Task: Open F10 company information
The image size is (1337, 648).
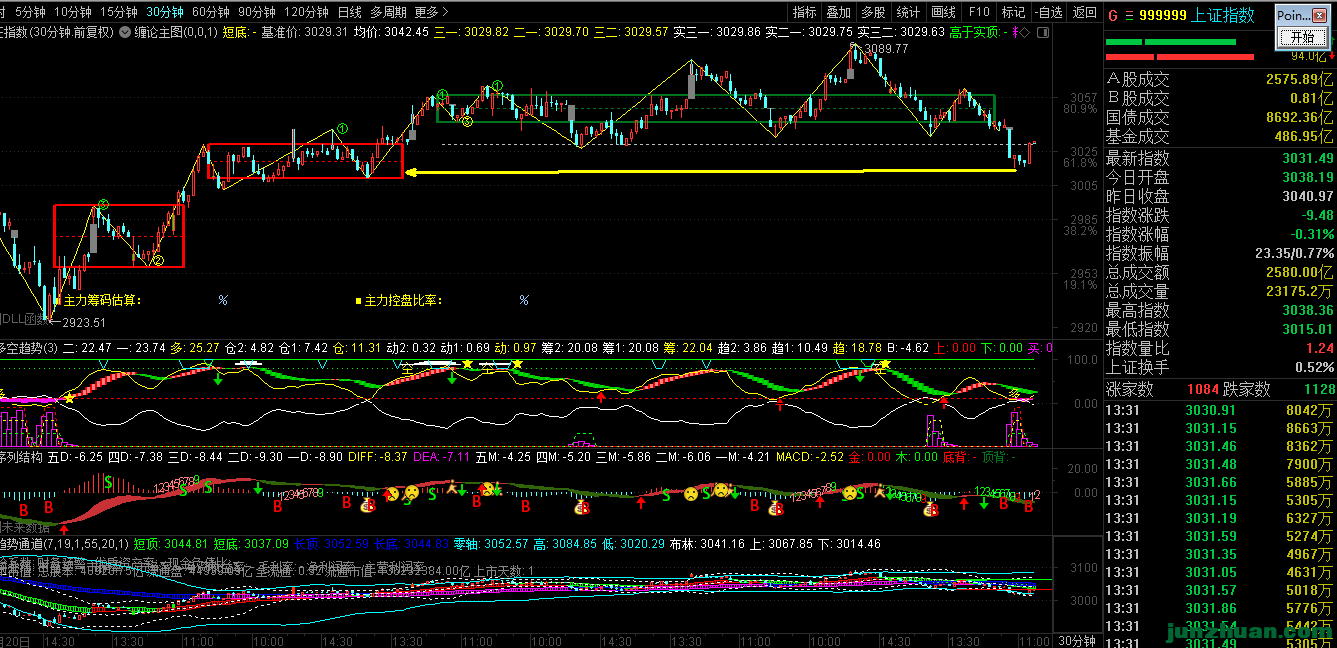Action: pos(979,12)
